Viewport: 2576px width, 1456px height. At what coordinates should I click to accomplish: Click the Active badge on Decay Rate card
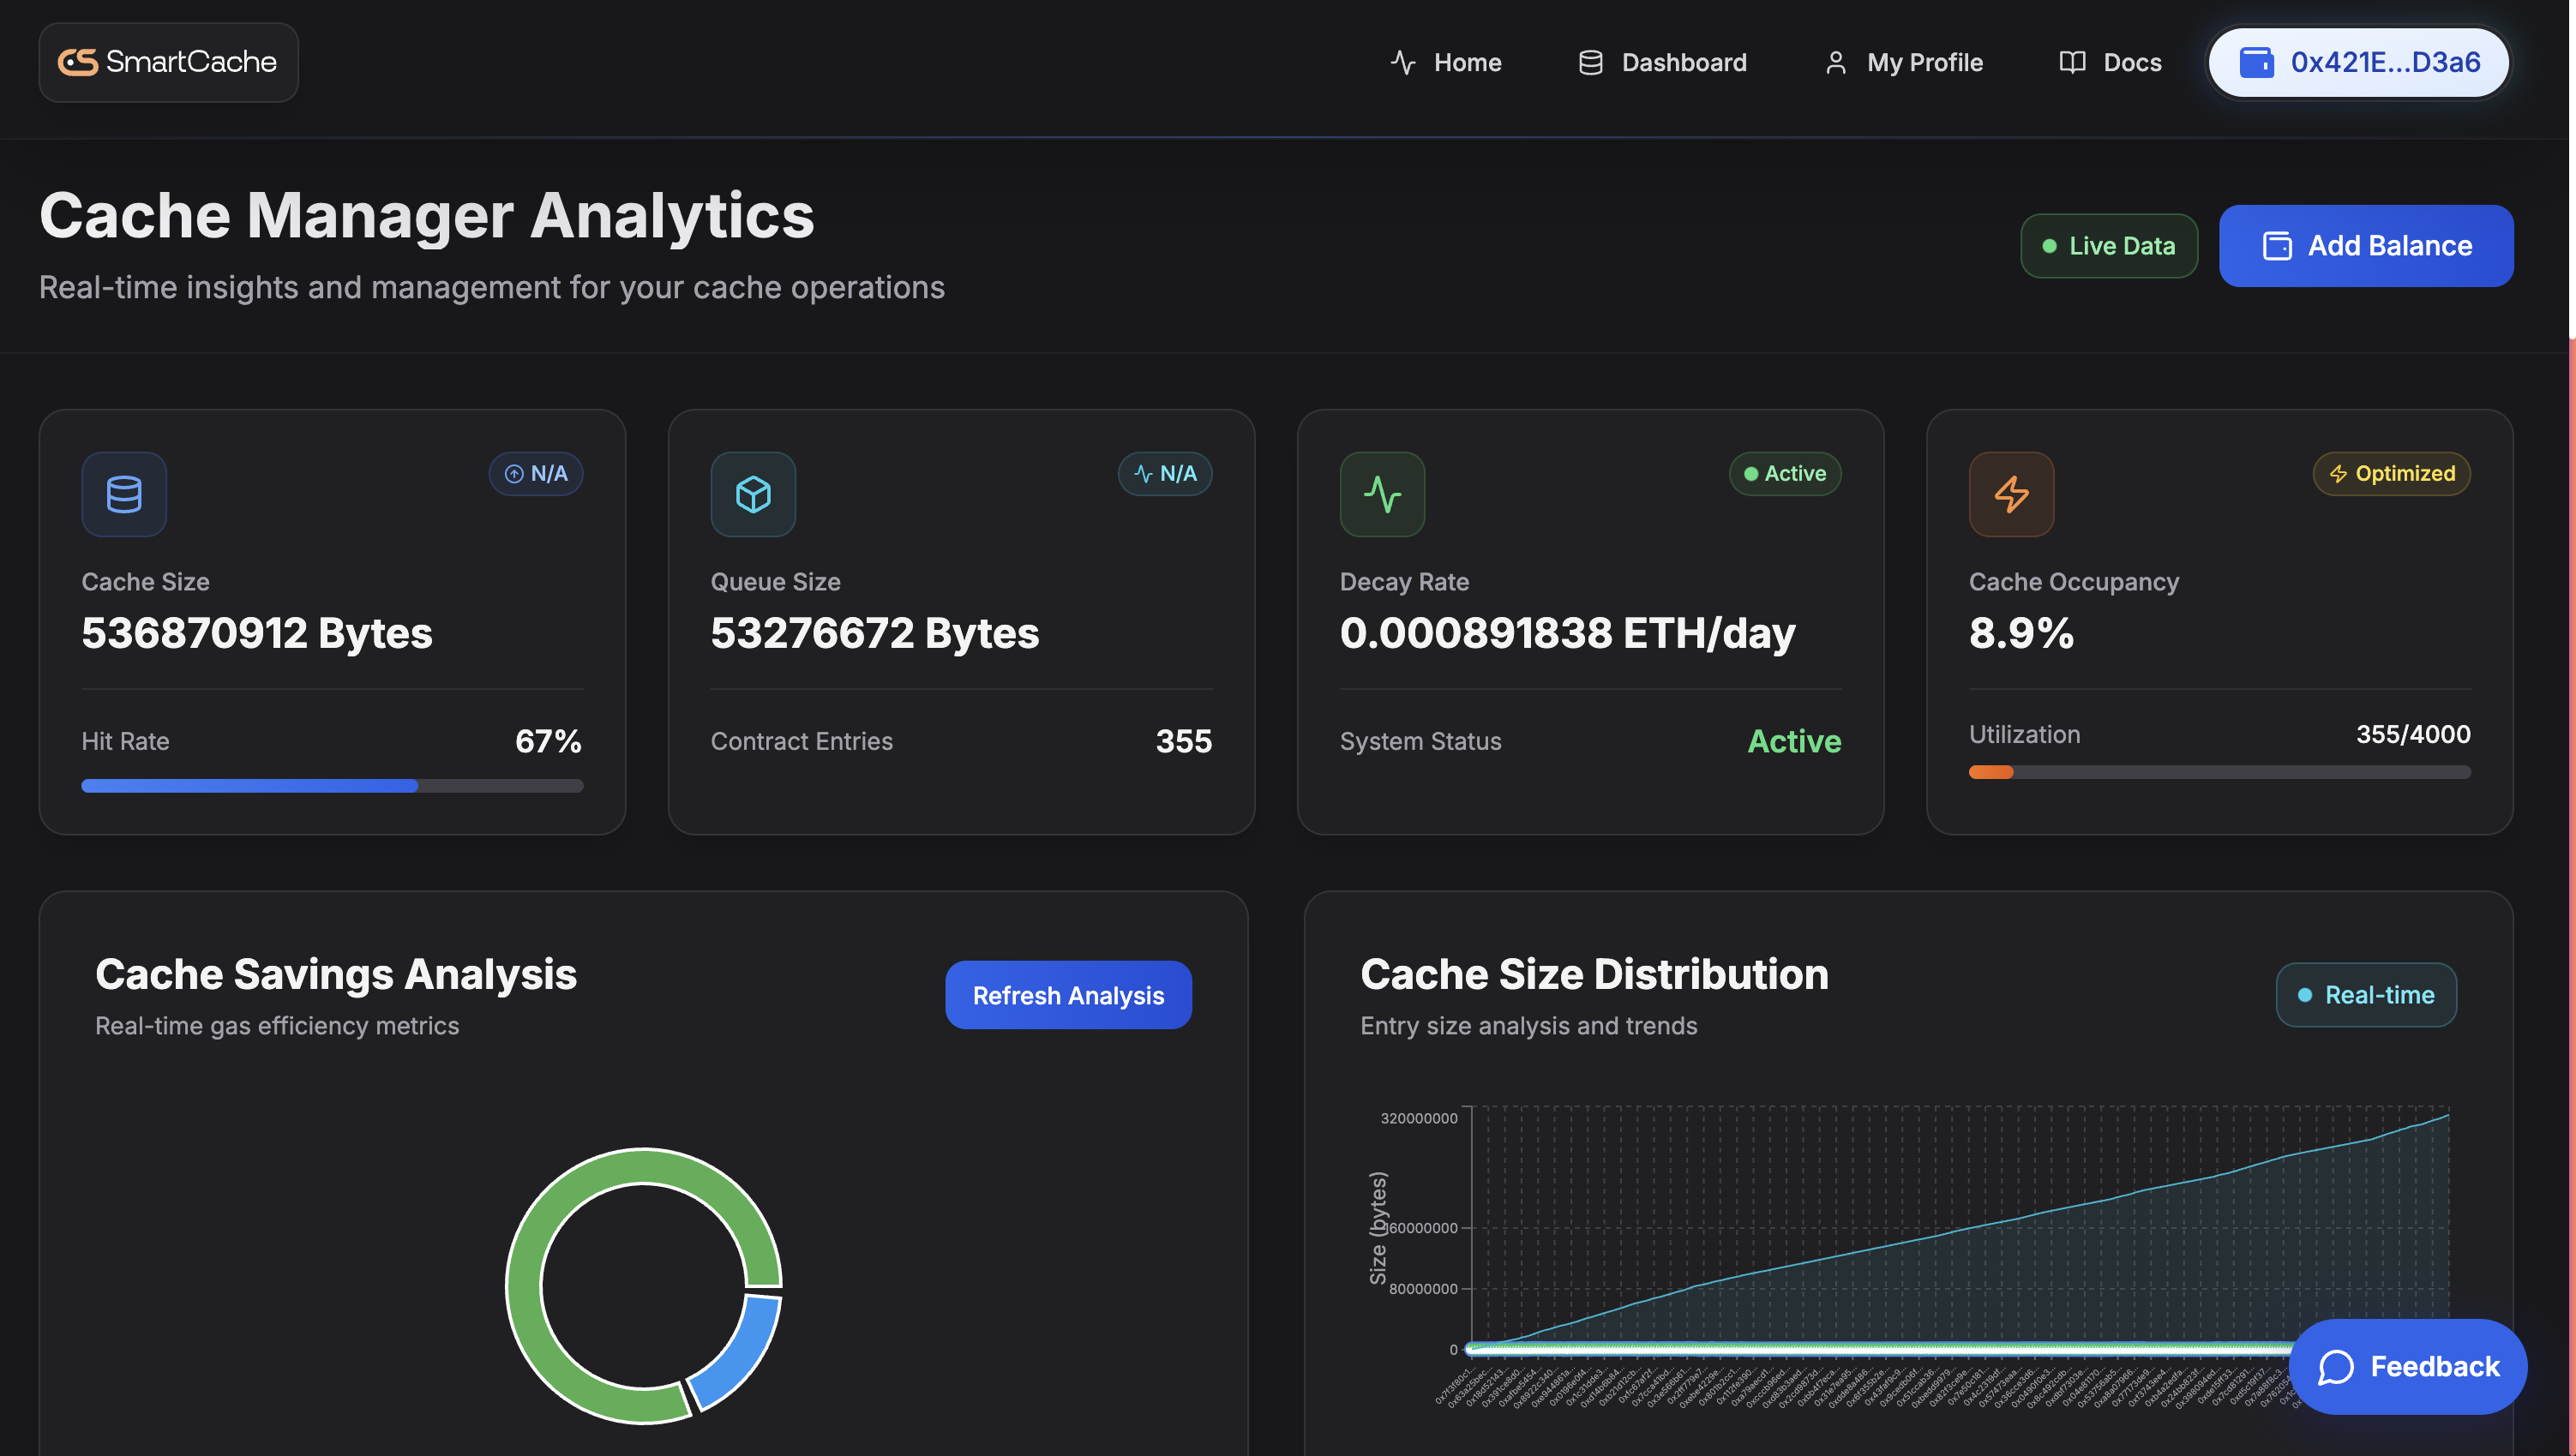coord(1785,474)
